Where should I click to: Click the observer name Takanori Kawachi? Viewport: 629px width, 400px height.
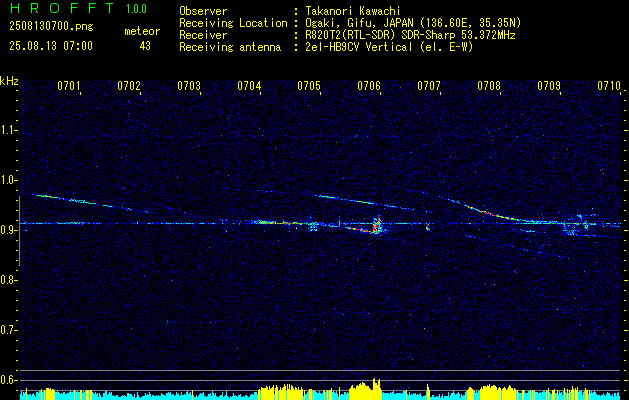(x=353, y=11)
